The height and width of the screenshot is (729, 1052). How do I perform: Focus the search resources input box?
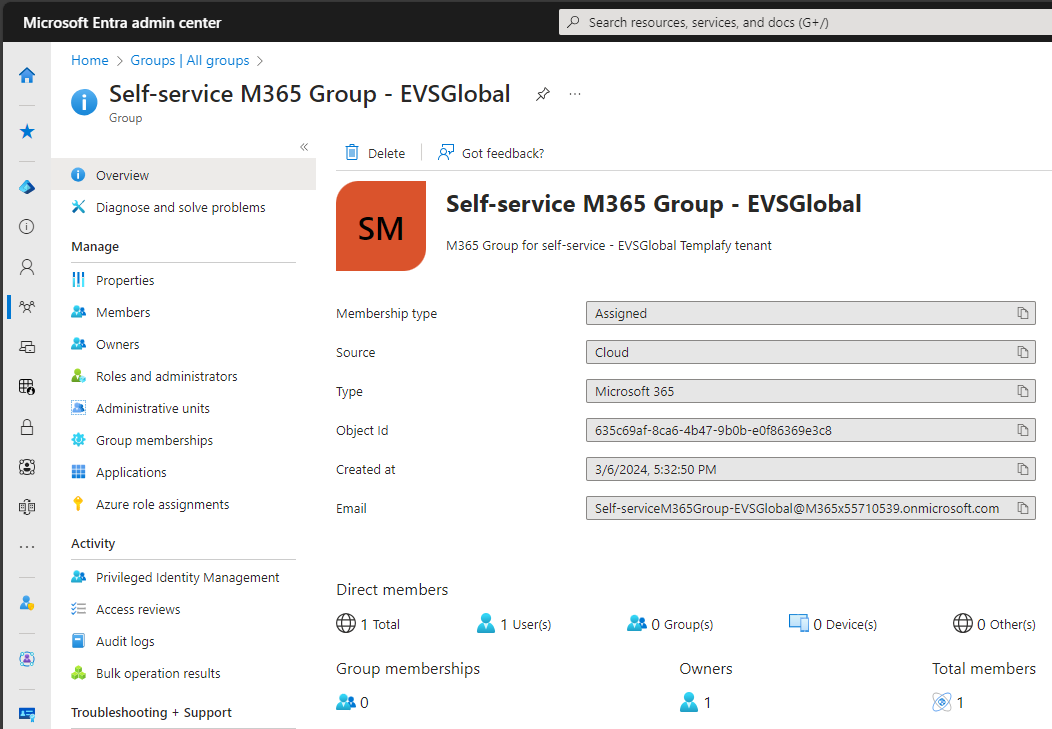800,22
